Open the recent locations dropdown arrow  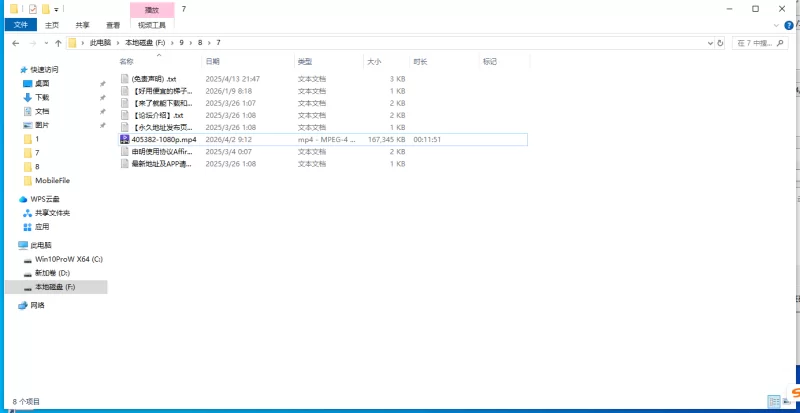pos(46,43)
